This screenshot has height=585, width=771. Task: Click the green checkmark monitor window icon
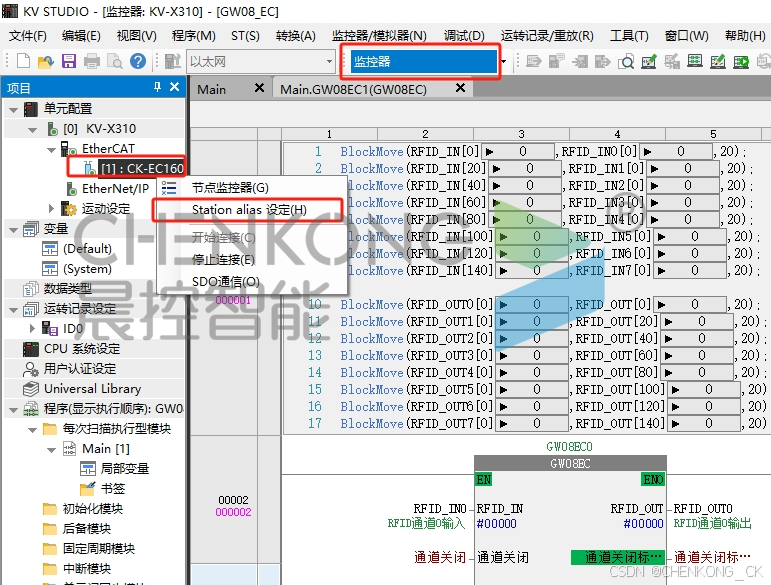(649, 62)
